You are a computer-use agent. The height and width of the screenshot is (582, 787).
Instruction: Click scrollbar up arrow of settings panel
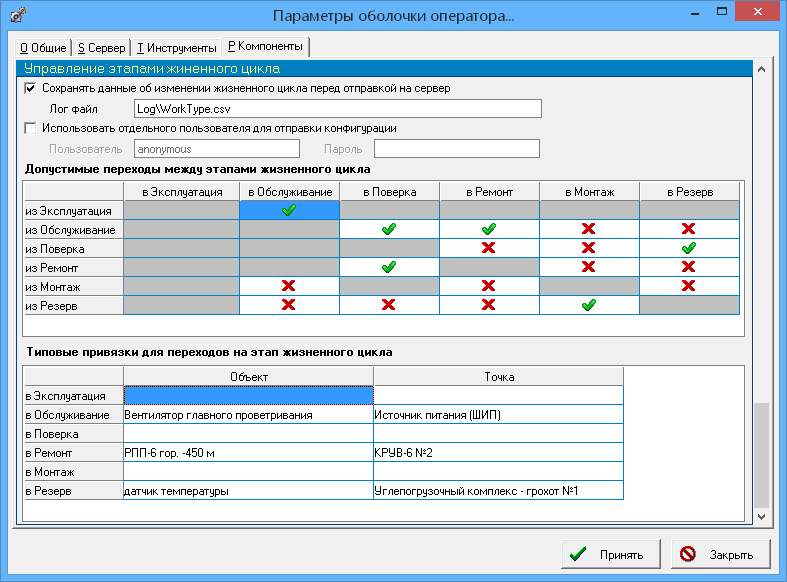761,69
